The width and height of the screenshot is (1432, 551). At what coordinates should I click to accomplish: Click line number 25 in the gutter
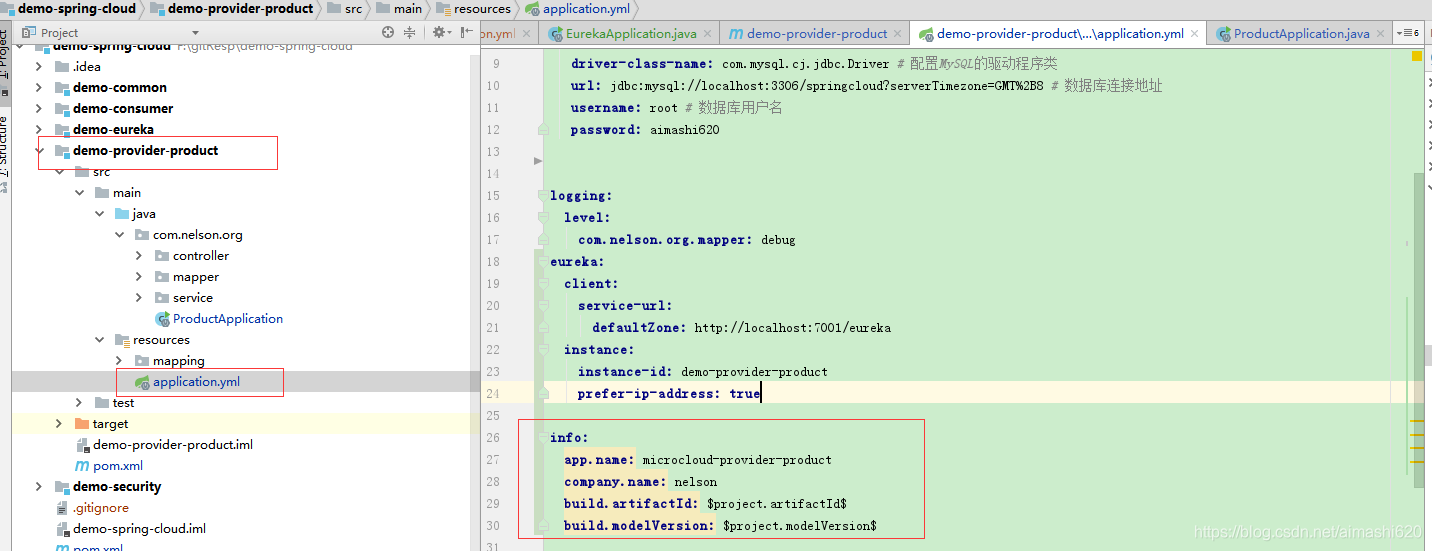pyautogui.click(x=492, y=416)
